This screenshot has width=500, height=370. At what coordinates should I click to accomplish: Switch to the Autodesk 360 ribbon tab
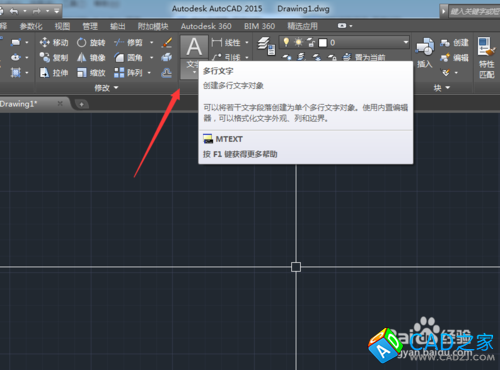click(206, 26)
